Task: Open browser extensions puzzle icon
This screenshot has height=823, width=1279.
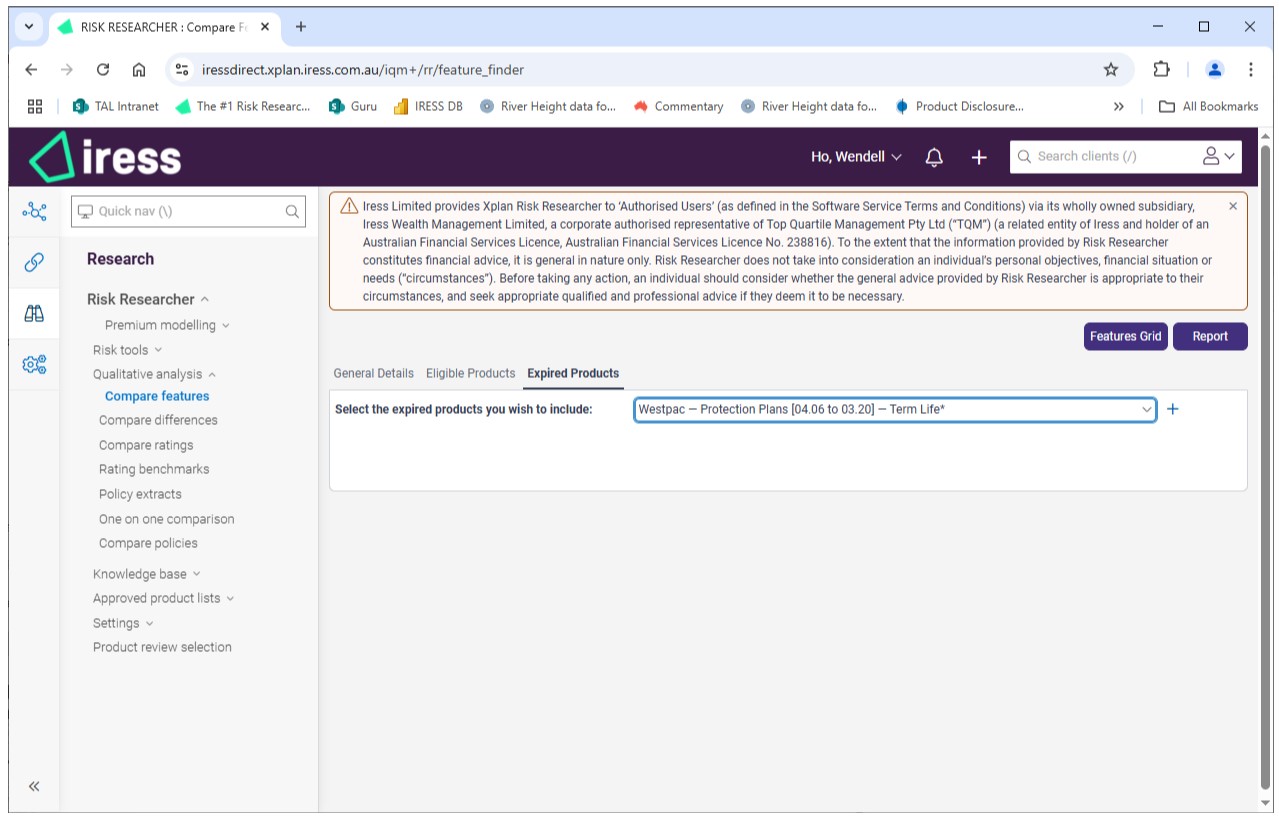Action: coord(1161,70)
